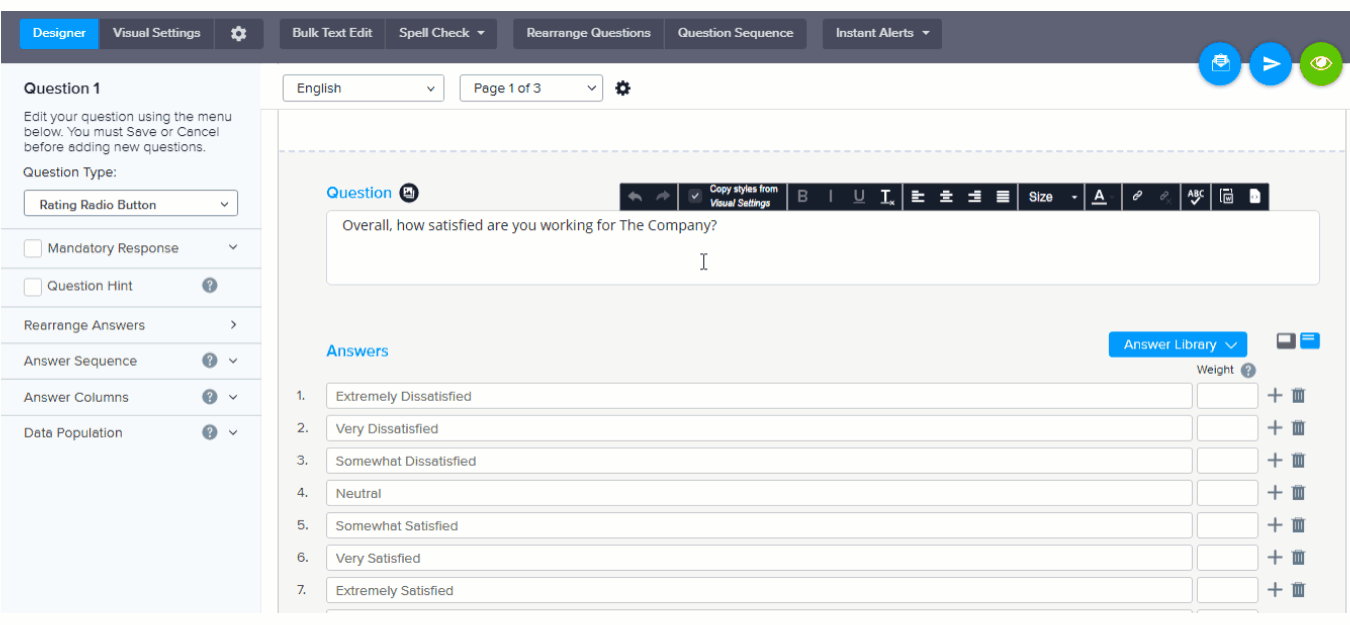Tick the Question Hint checkbox
Viewport: 1350px width, 625px height.
point(33,286)
